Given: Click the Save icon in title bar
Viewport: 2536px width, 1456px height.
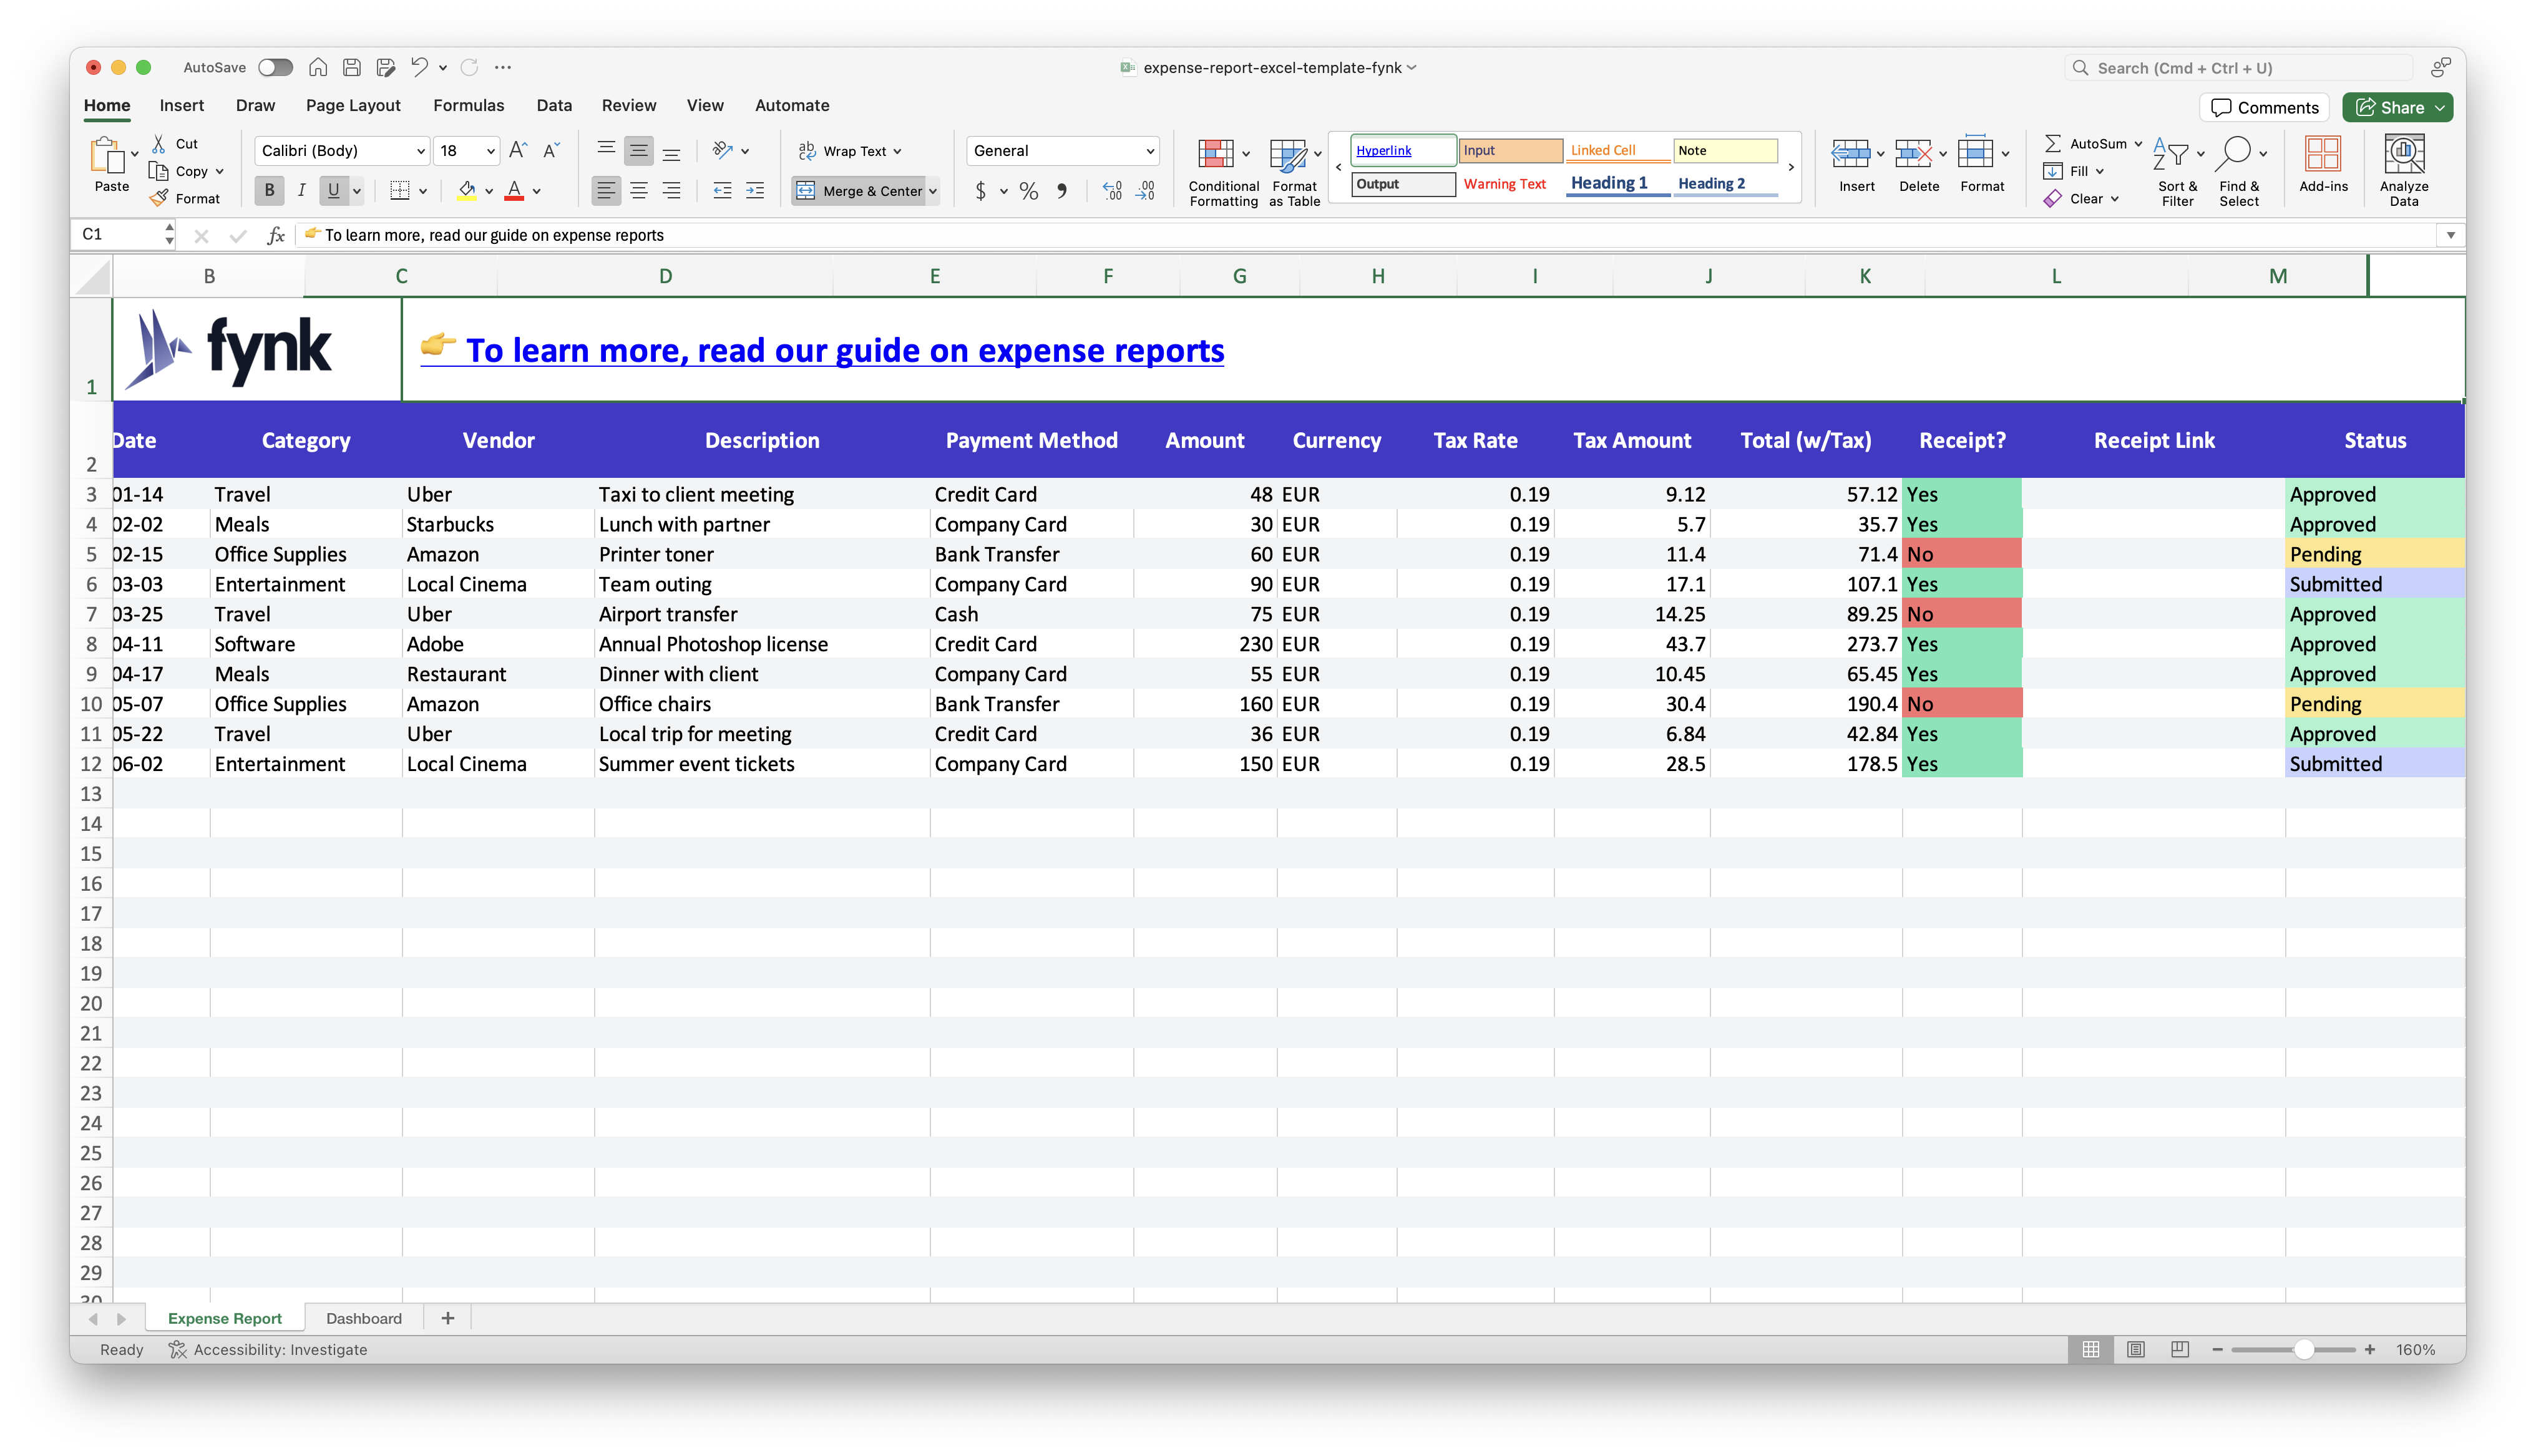Looking at the screenshot, I should pos(352,67).
